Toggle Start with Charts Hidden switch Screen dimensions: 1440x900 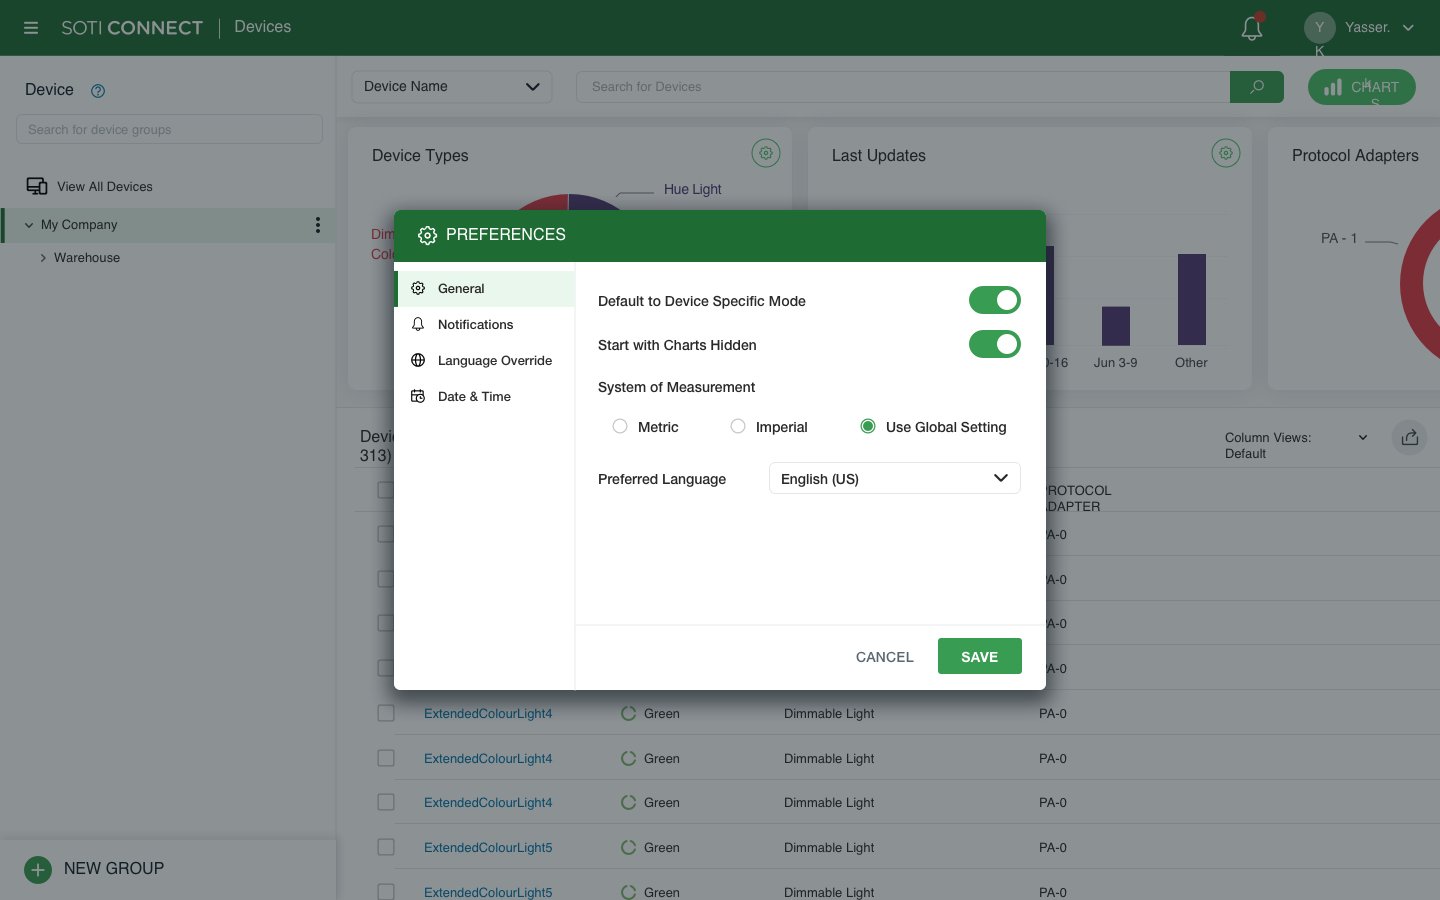point(995,344)
